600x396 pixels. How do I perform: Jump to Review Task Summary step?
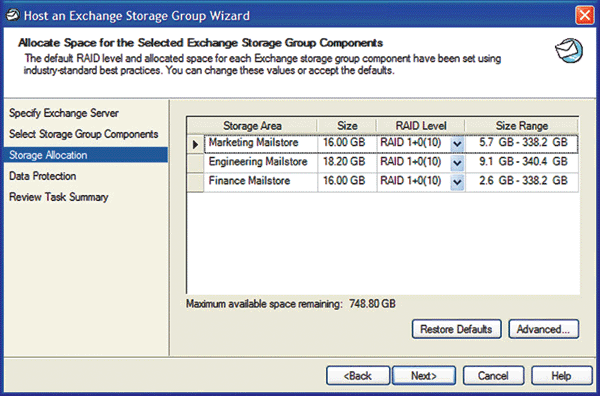coord(59,197)
